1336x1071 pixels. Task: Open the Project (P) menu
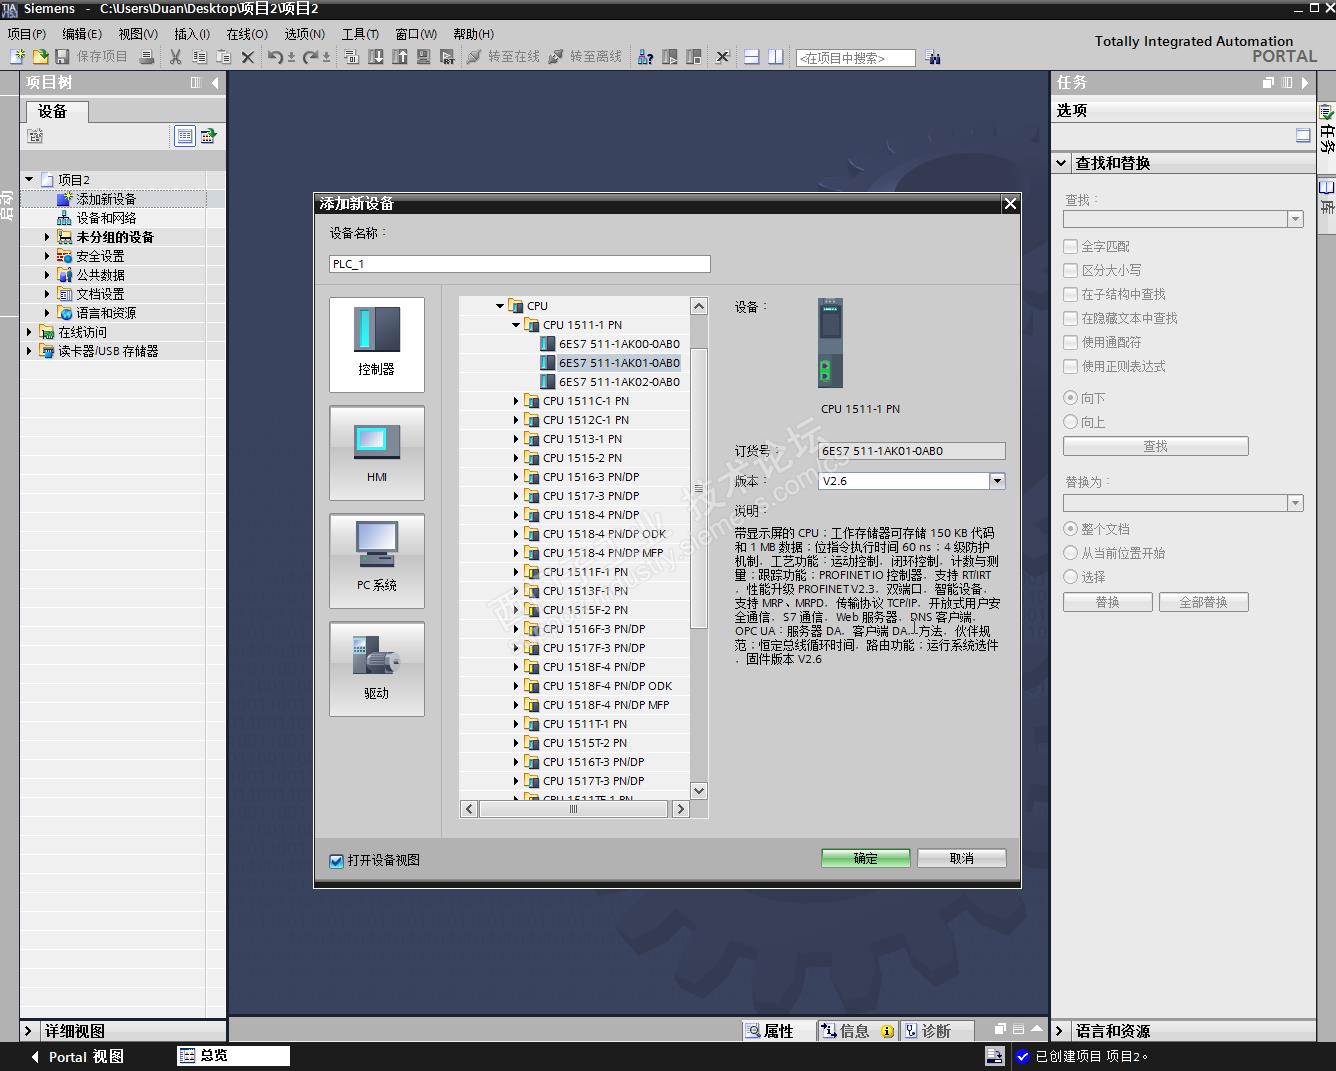[27, 34]
